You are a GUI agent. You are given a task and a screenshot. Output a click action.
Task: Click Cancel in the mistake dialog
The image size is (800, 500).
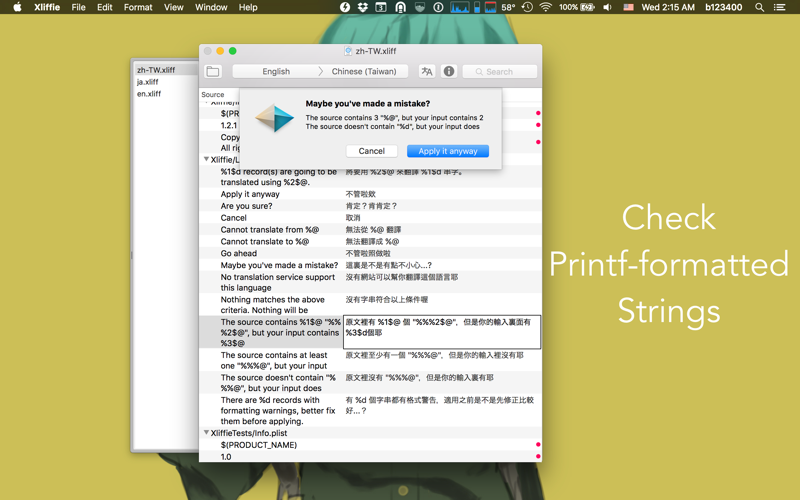pyautogui.click(x=371, y=151)
